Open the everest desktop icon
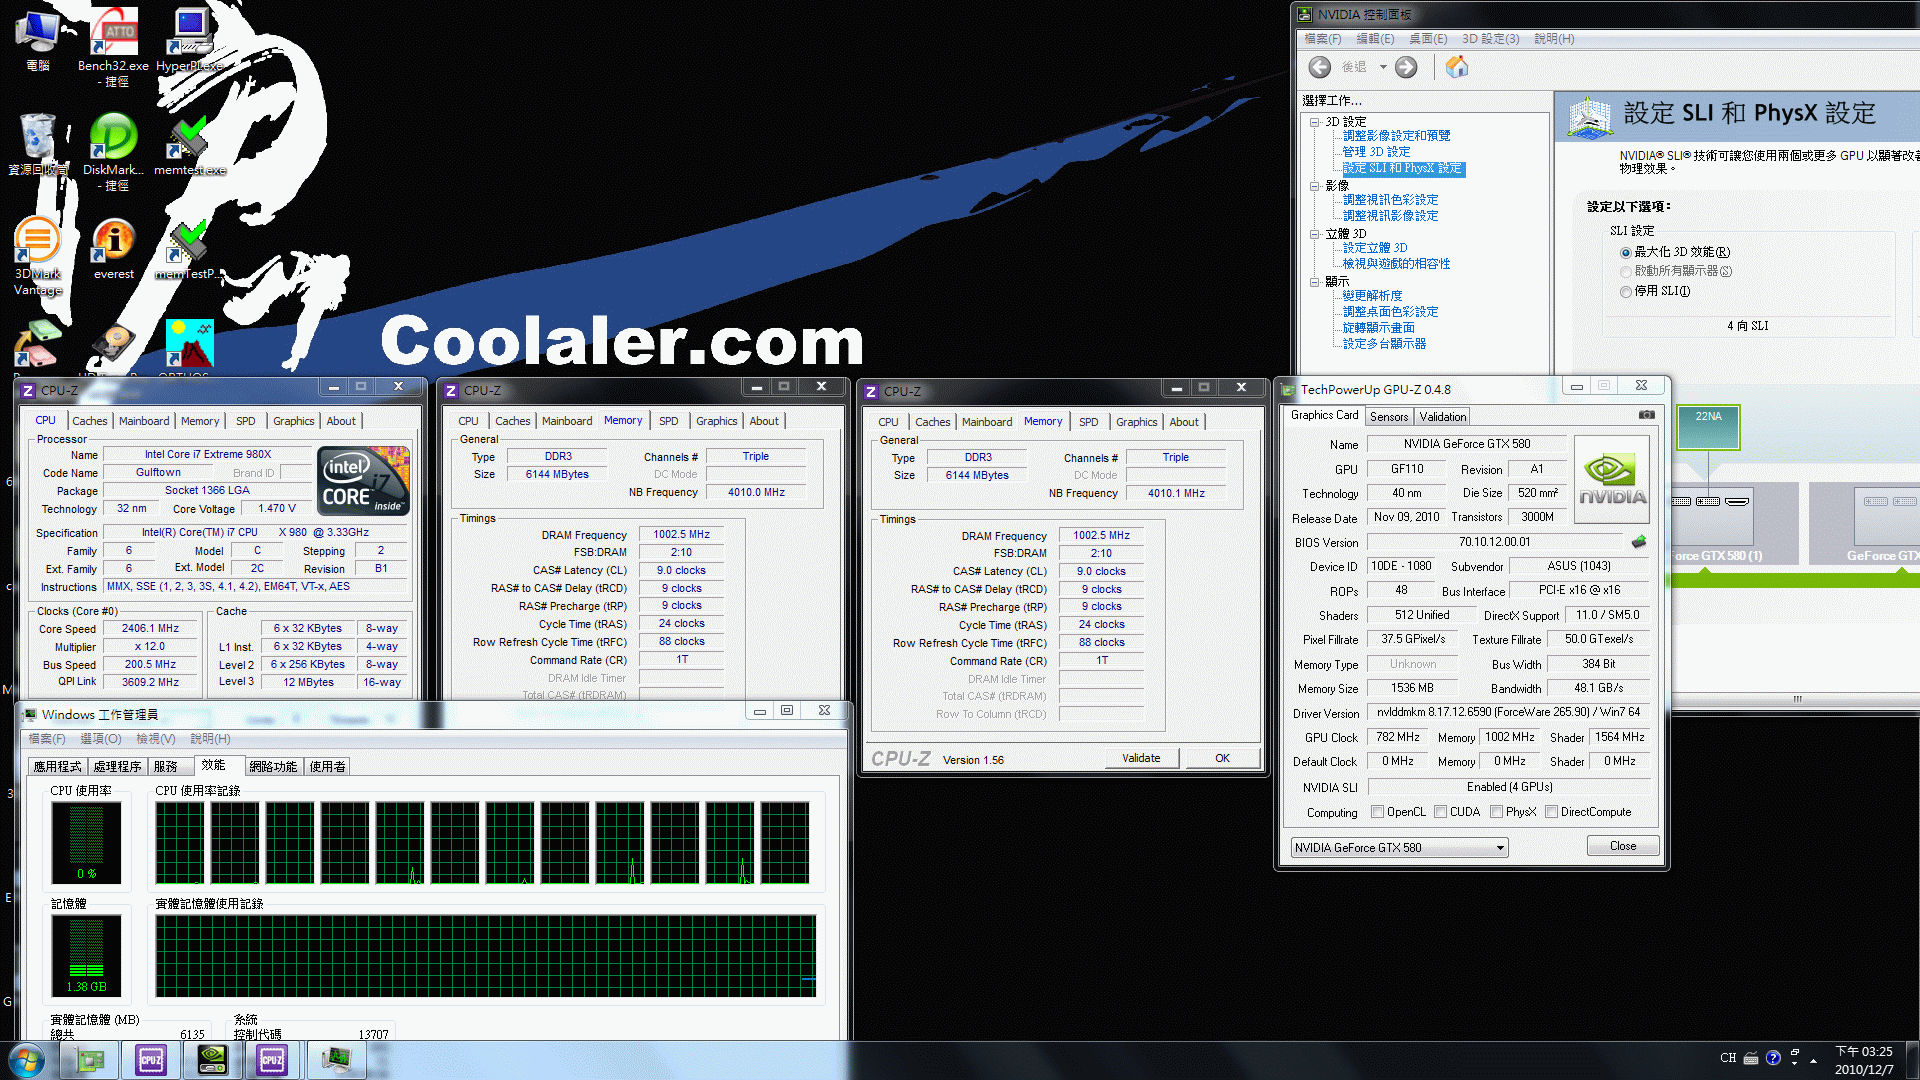This screenshot has width=1920, height=1080. (114, 250)
